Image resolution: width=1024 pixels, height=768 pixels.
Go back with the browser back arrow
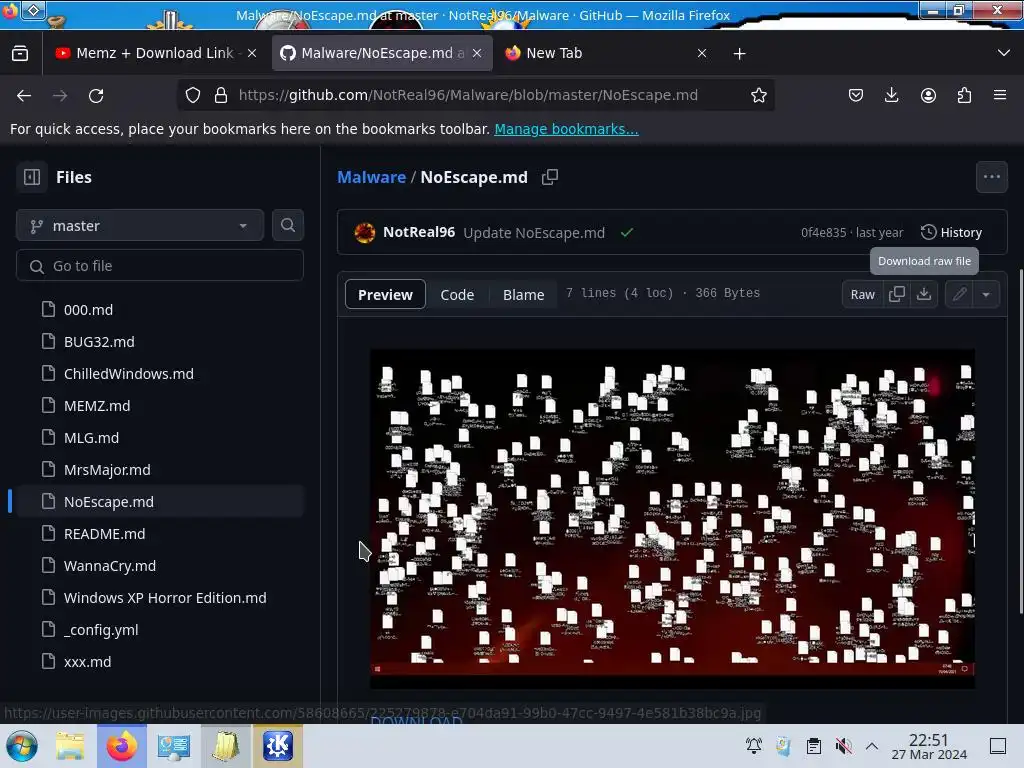click(24, 95)
